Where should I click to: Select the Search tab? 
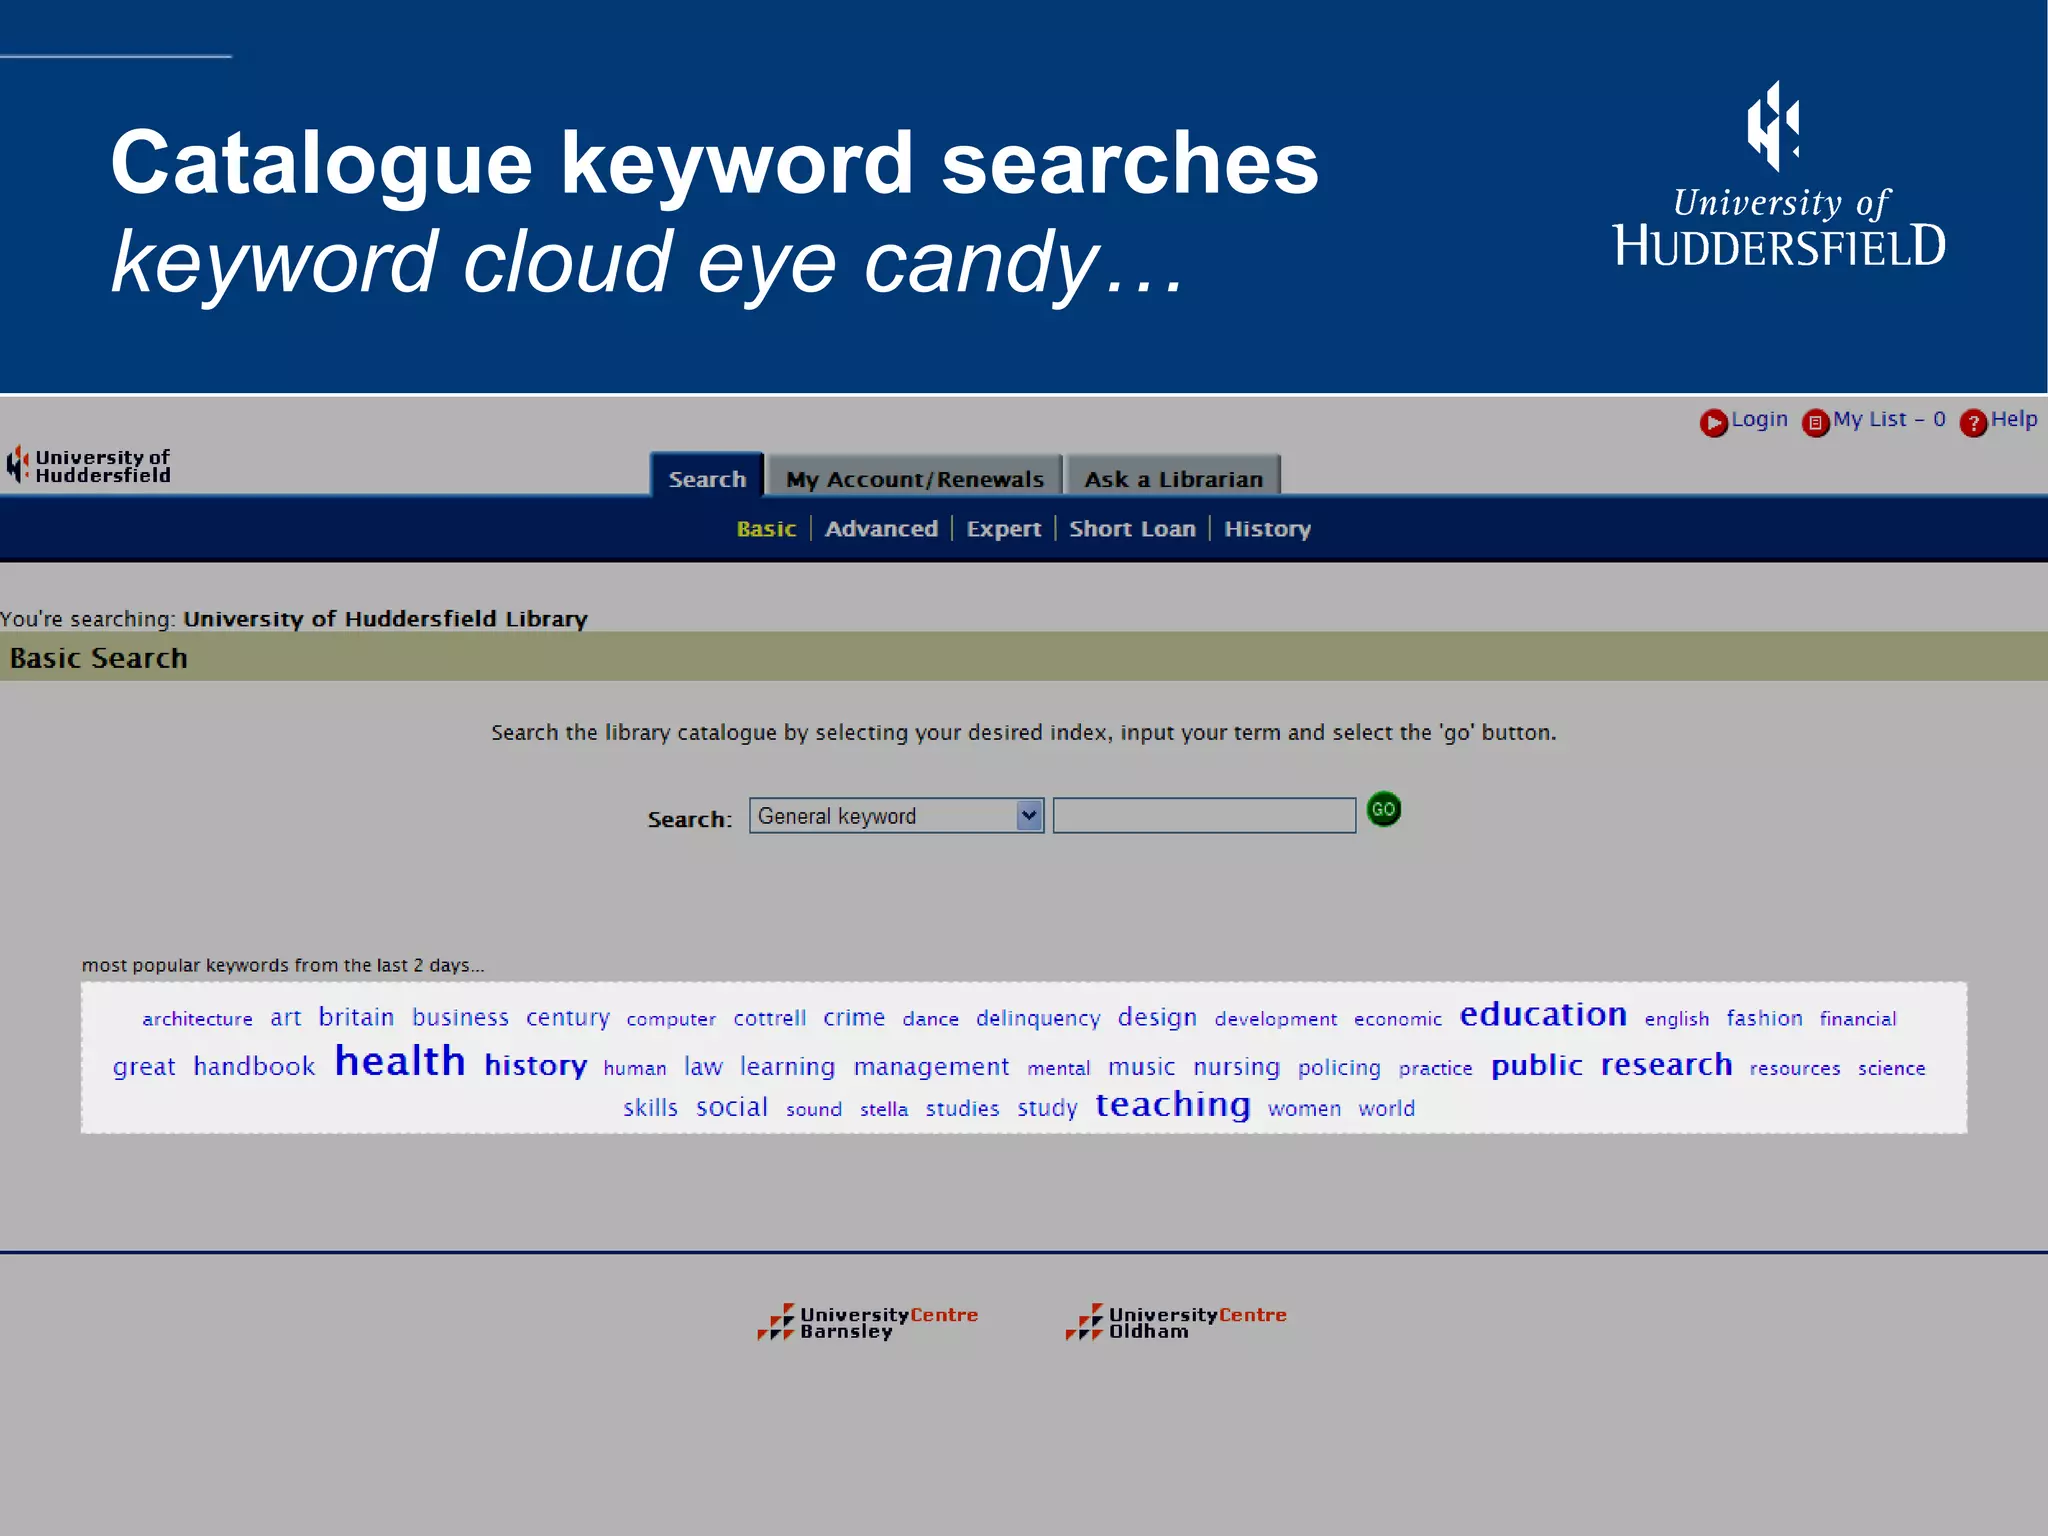tap(707, 479)
